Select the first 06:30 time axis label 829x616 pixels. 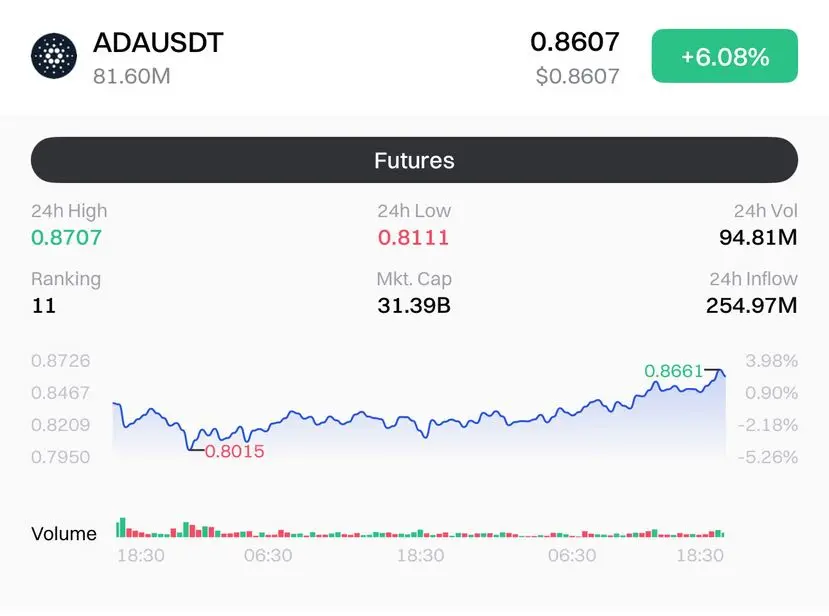[268, 555]
